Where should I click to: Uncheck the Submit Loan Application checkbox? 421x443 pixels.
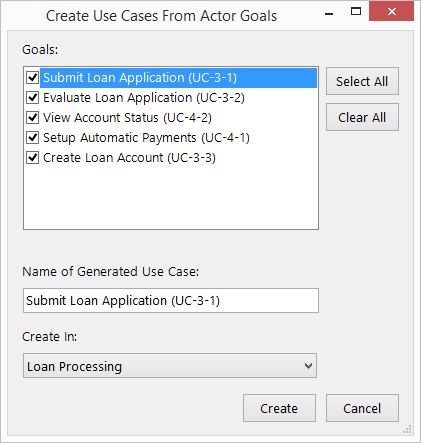point(32,78)
